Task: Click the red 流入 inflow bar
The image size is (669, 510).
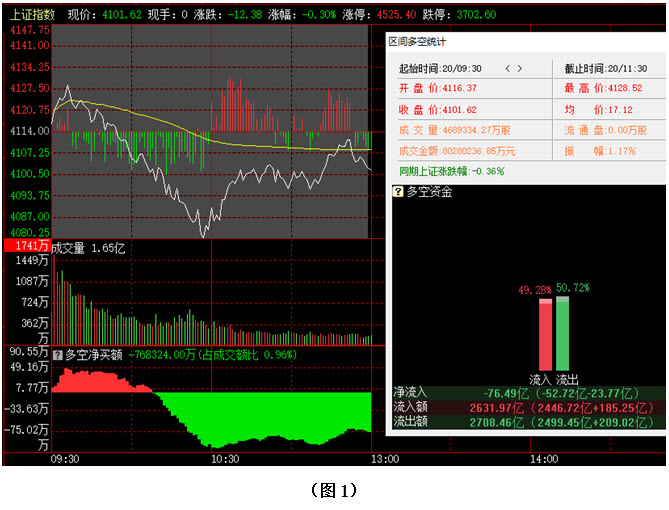Action: 545,334
